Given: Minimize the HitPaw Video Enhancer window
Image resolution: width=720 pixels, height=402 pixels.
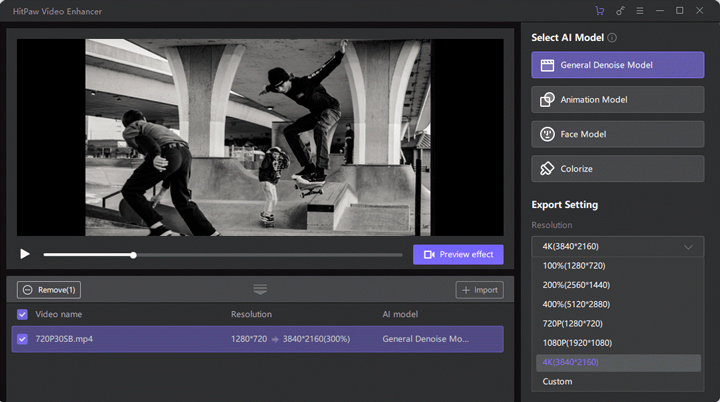Looking at the screenshot, I should point(660,11).
